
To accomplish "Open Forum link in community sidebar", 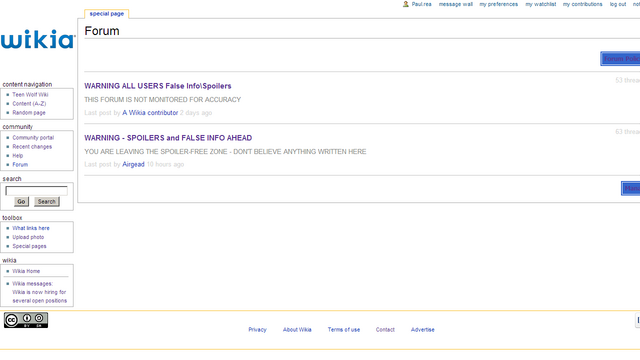I will (x=20, y=164).
